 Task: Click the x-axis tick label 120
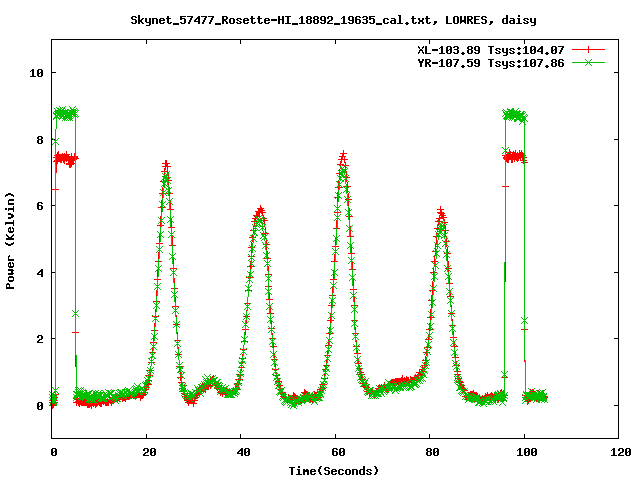[x=621, y=452]
